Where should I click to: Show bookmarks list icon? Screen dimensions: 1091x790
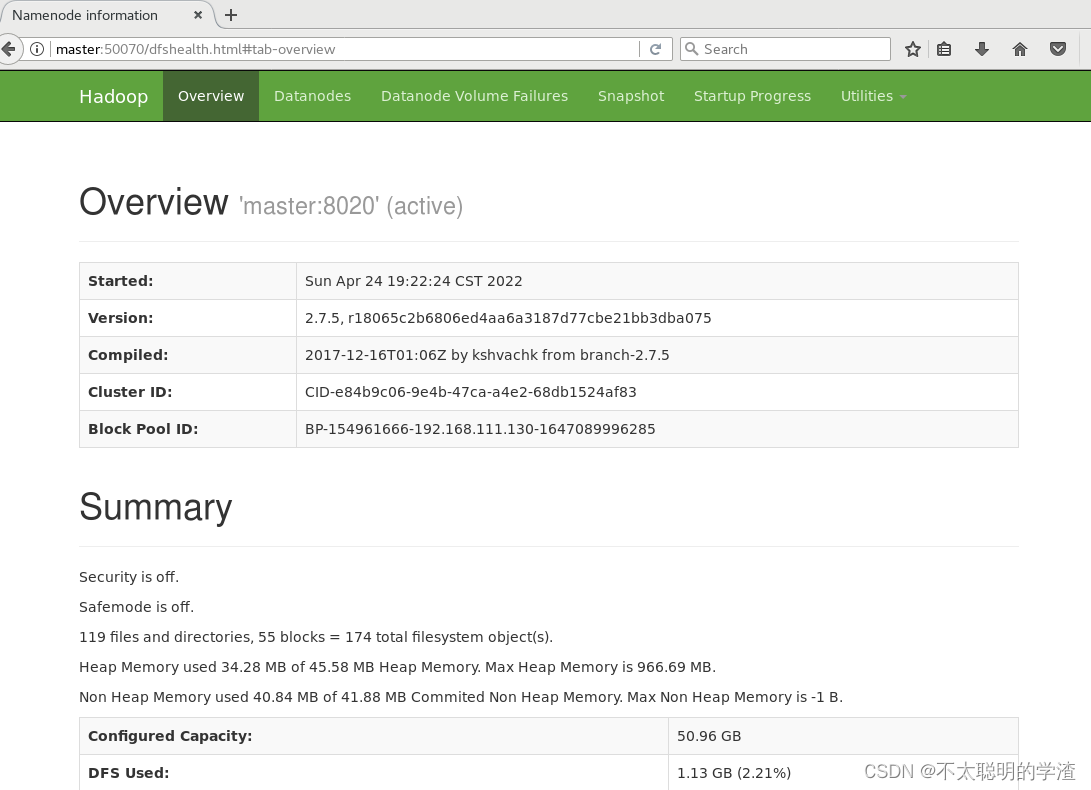point(944,49)
